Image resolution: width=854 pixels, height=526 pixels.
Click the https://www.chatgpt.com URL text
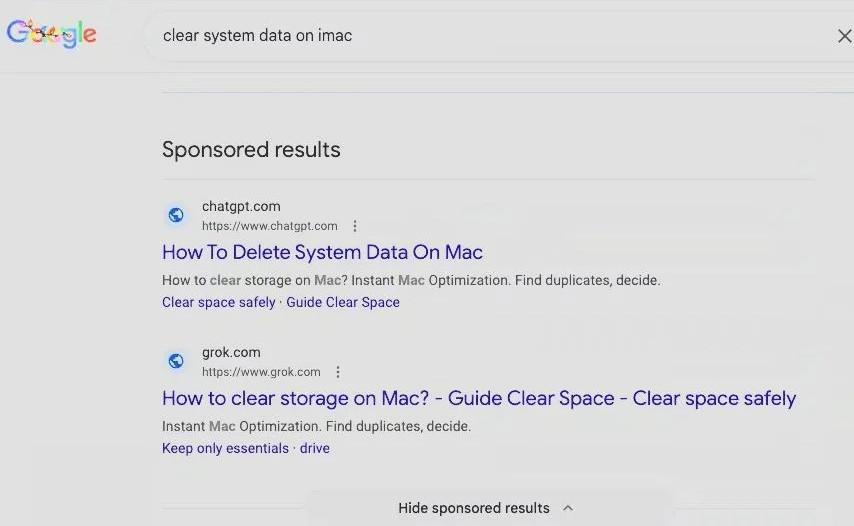(270, 226)
